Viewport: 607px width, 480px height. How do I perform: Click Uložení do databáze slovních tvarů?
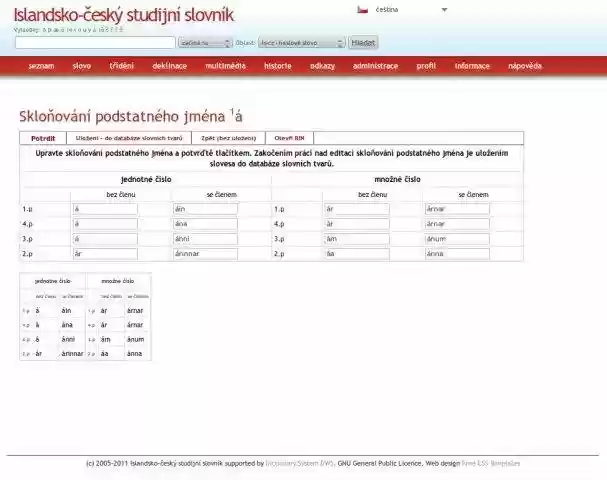click(129, 138)
